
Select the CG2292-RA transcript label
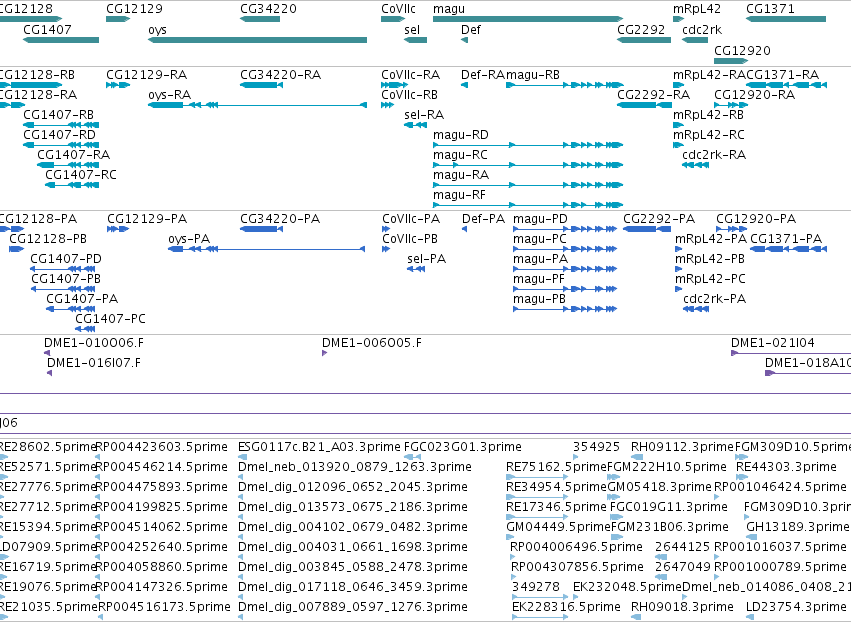[x=653, y=94]
